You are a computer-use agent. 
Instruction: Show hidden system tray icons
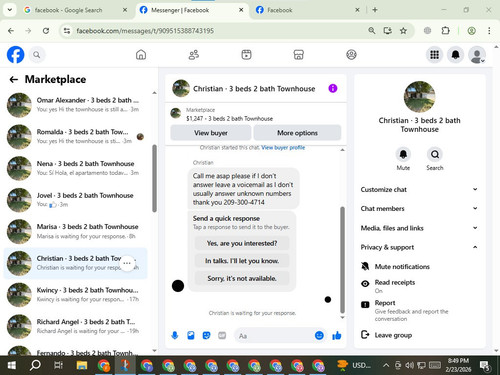pos(386,365)
